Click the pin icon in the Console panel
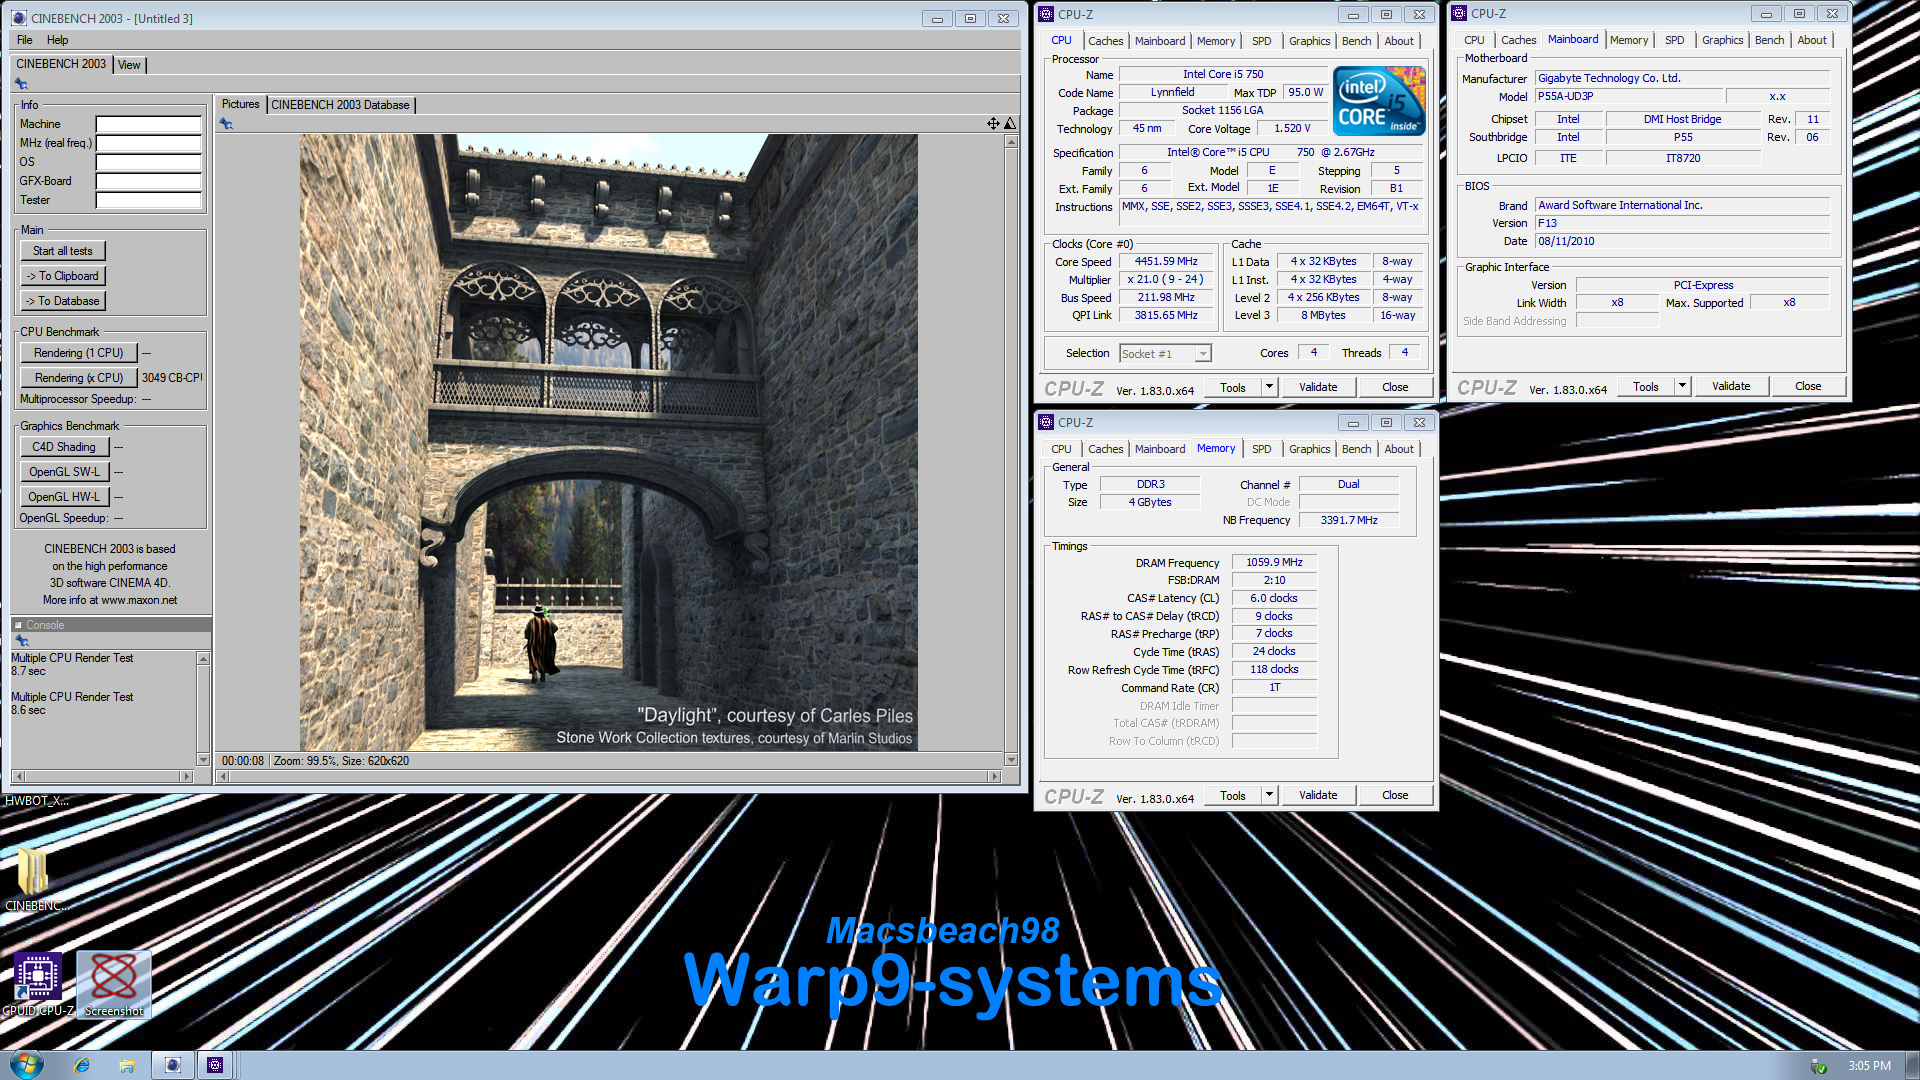Image resolution: width=1920 pixels, height=1080 pixels. tap(21, 641)
